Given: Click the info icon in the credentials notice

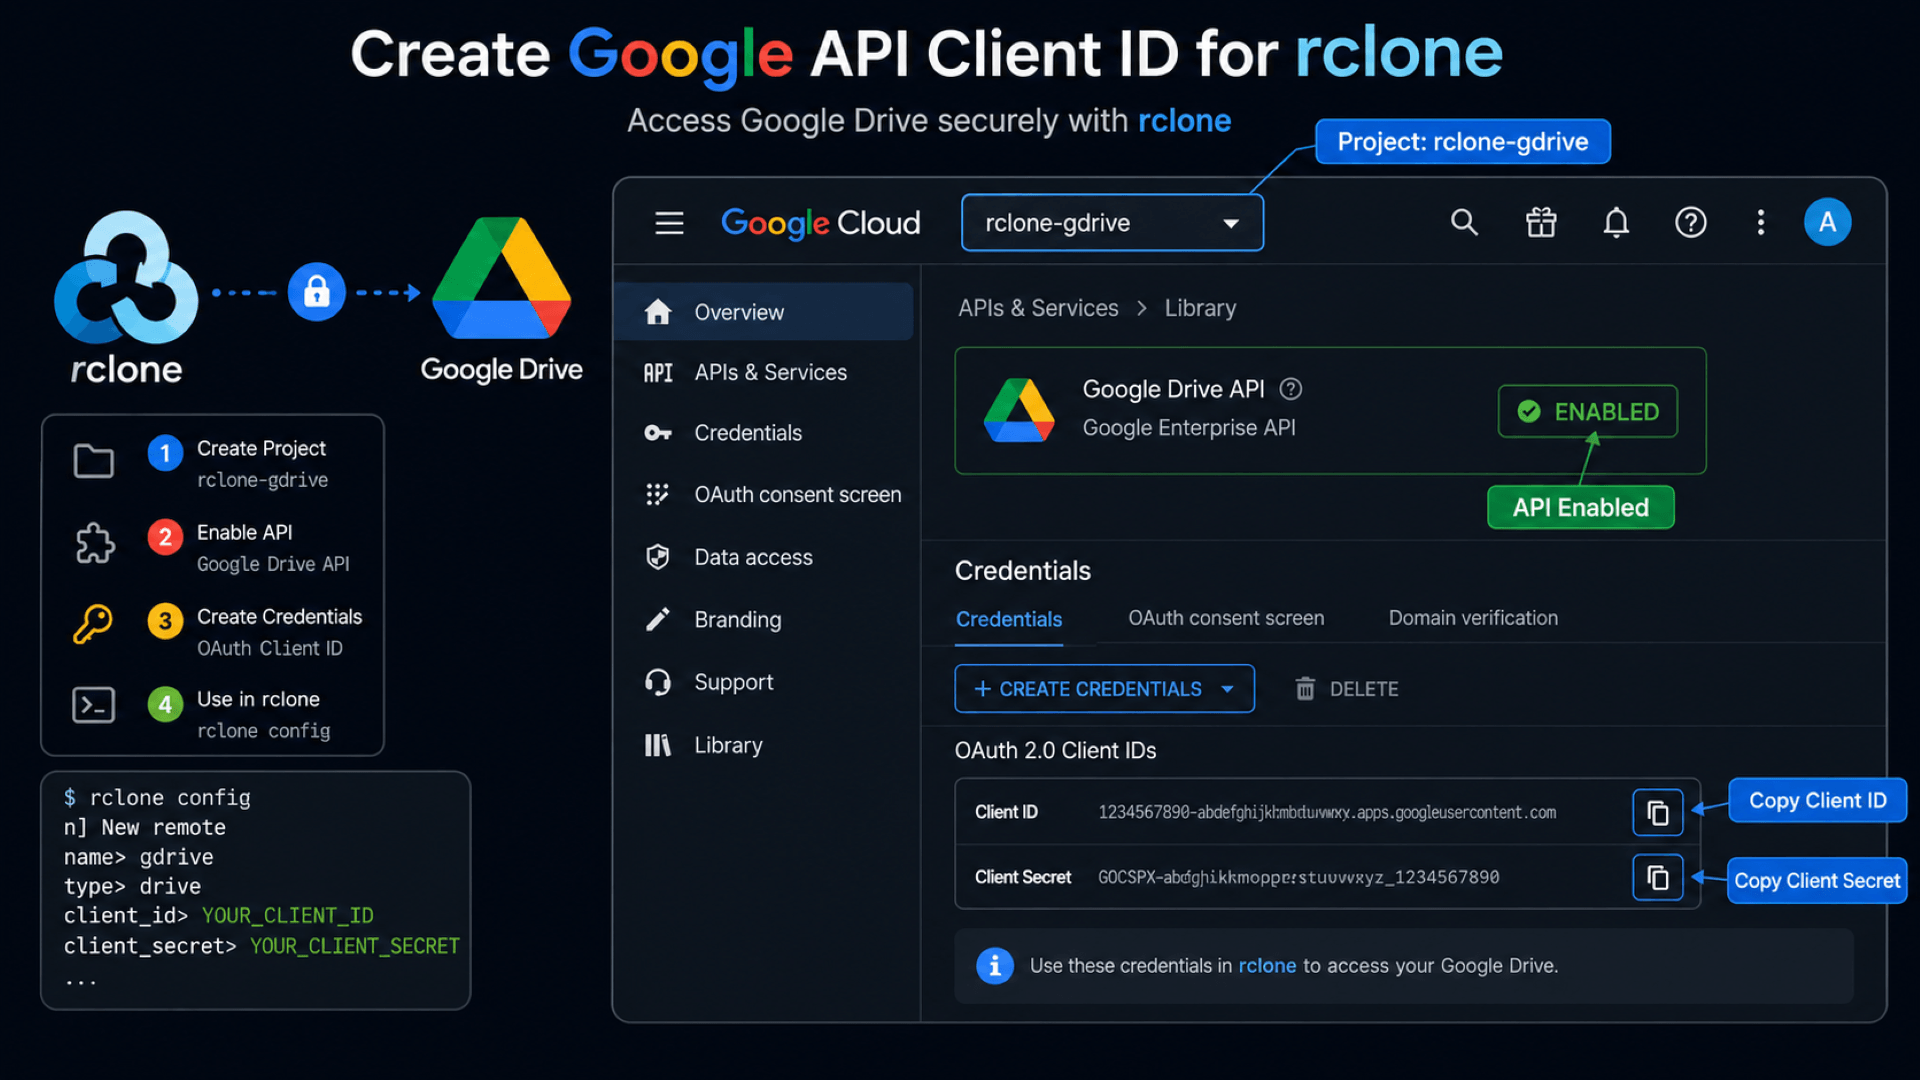Looking at the screenshot, I should pos(994,966).
